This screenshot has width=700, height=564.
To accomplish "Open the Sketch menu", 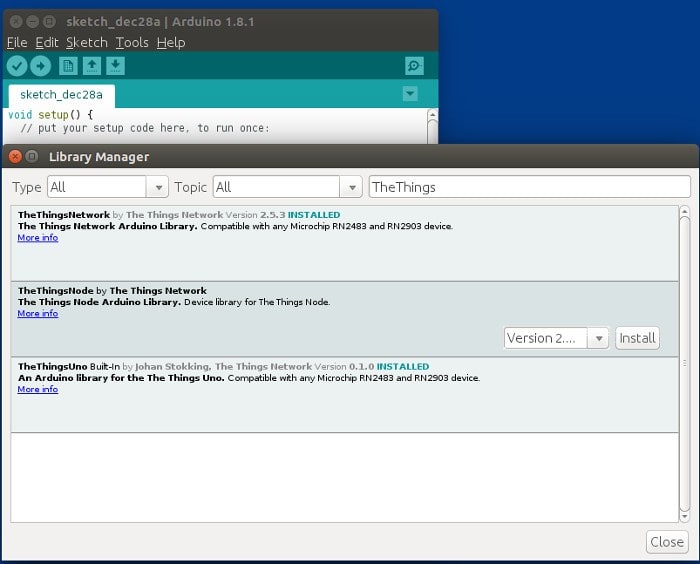I will point(87,42).
